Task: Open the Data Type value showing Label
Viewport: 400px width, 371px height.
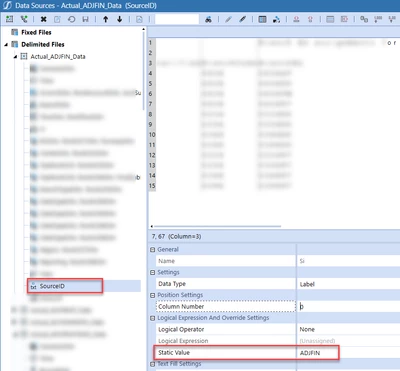Action: tap(348, 284)
